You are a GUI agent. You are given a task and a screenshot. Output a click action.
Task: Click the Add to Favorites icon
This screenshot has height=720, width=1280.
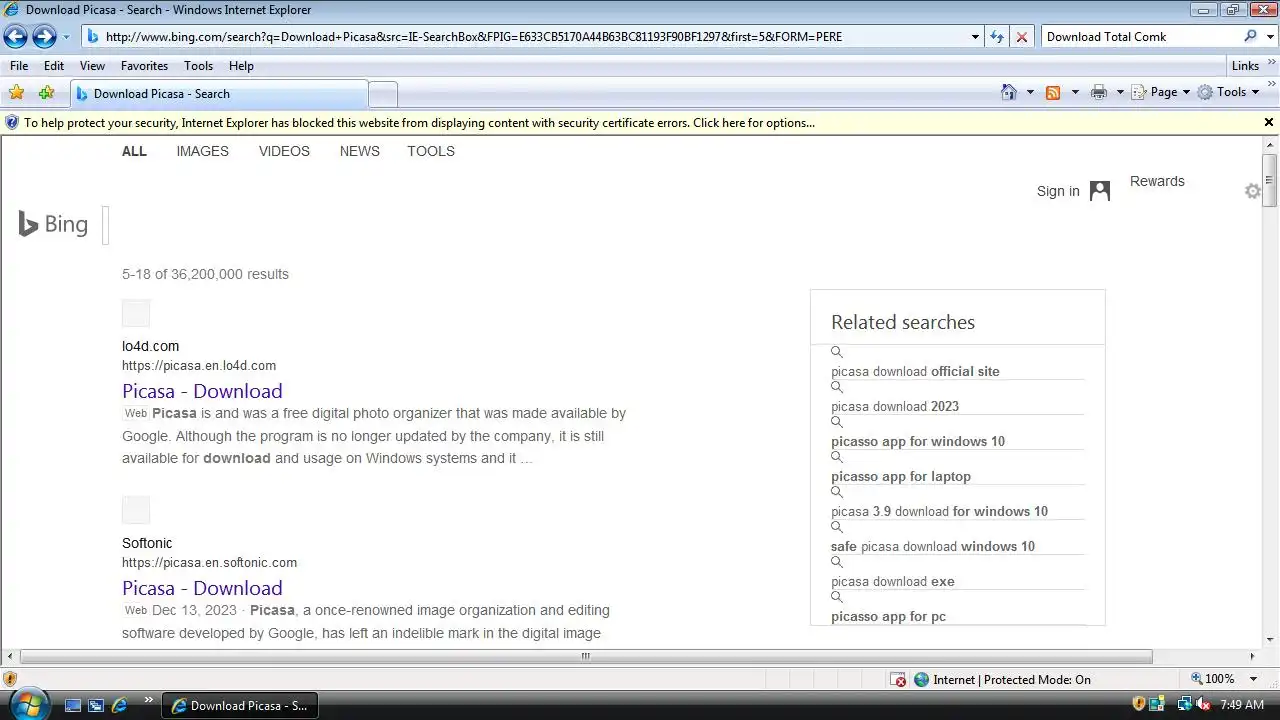[x=46, y=93]
